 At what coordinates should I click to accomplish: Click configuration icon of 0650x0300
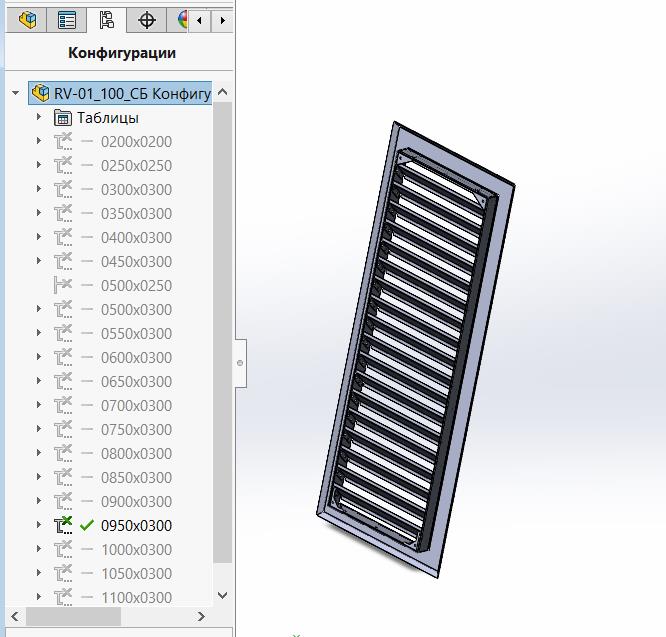(x=63, y=381)
